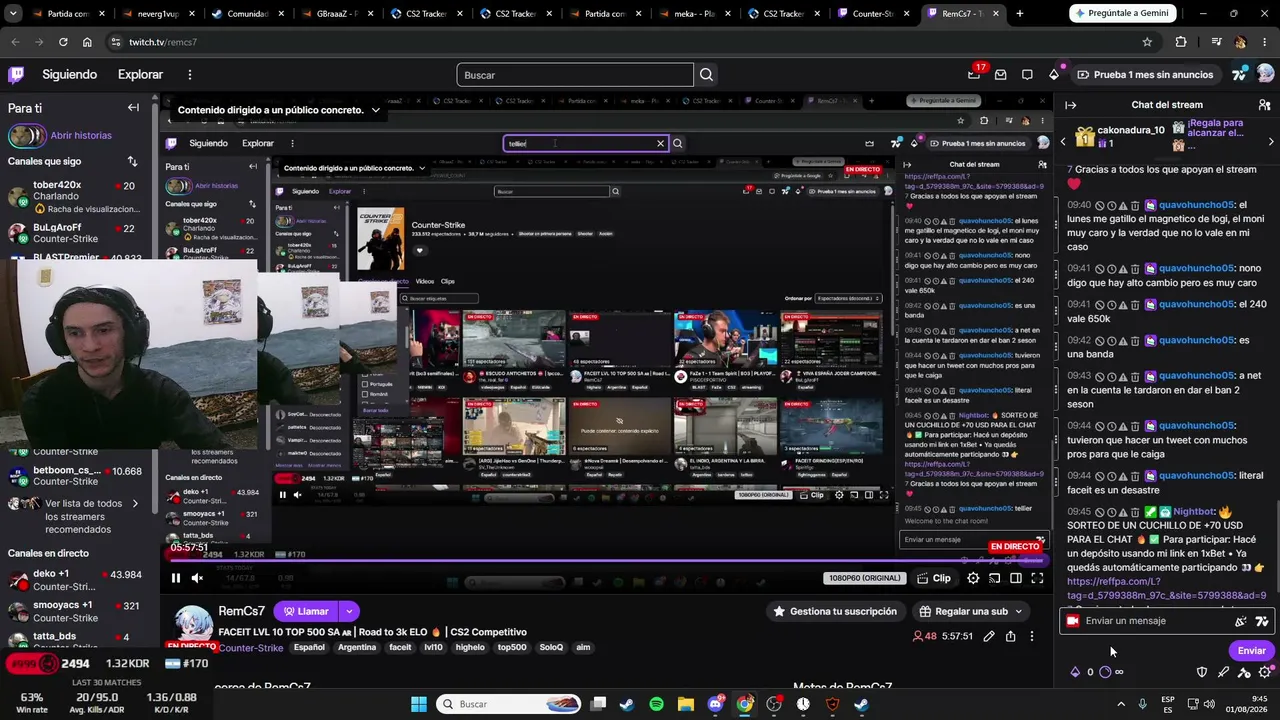The image size is (1280, 720).
Task: Click the Argentina tag
Action: [x=357, y=648]
